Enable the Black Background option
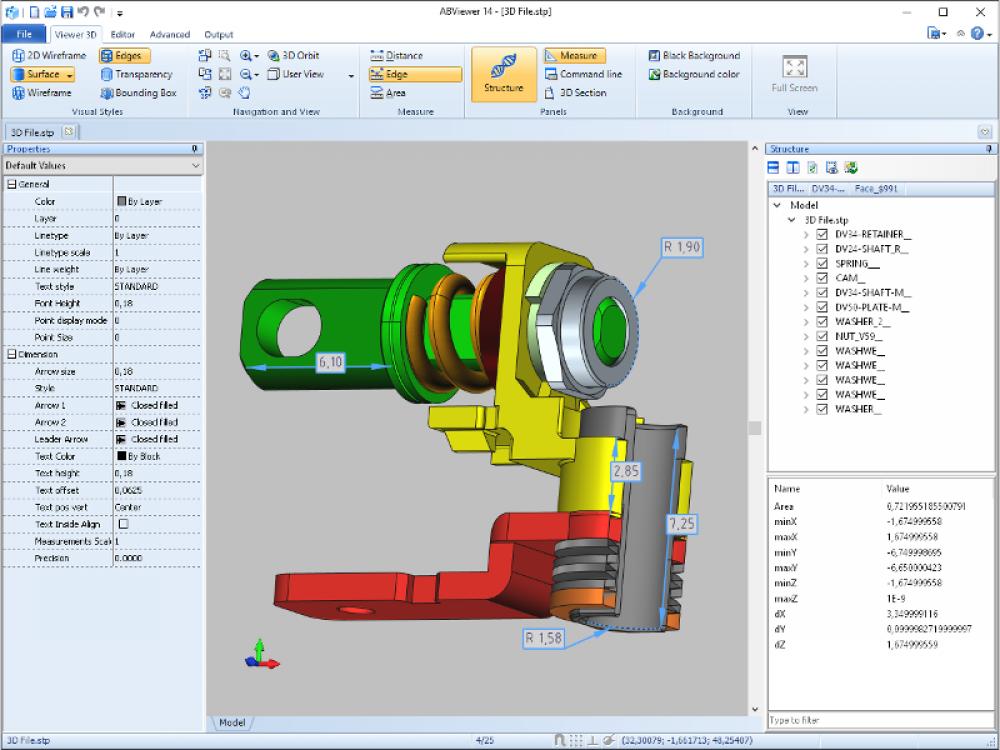 (694, 55)
